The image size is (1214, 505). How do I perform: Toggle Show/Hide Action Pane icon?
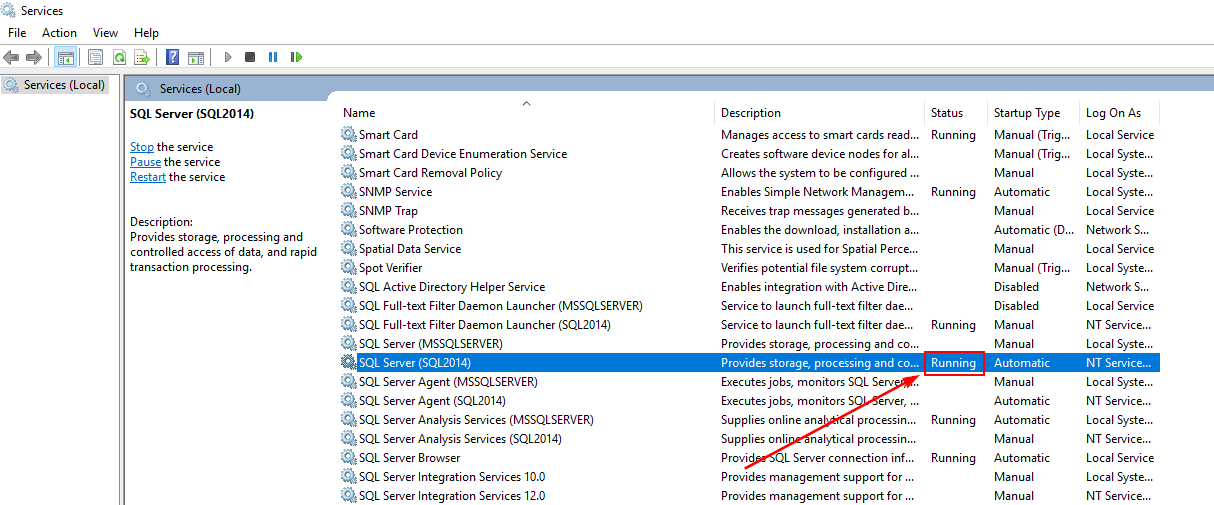pos(196,57)
